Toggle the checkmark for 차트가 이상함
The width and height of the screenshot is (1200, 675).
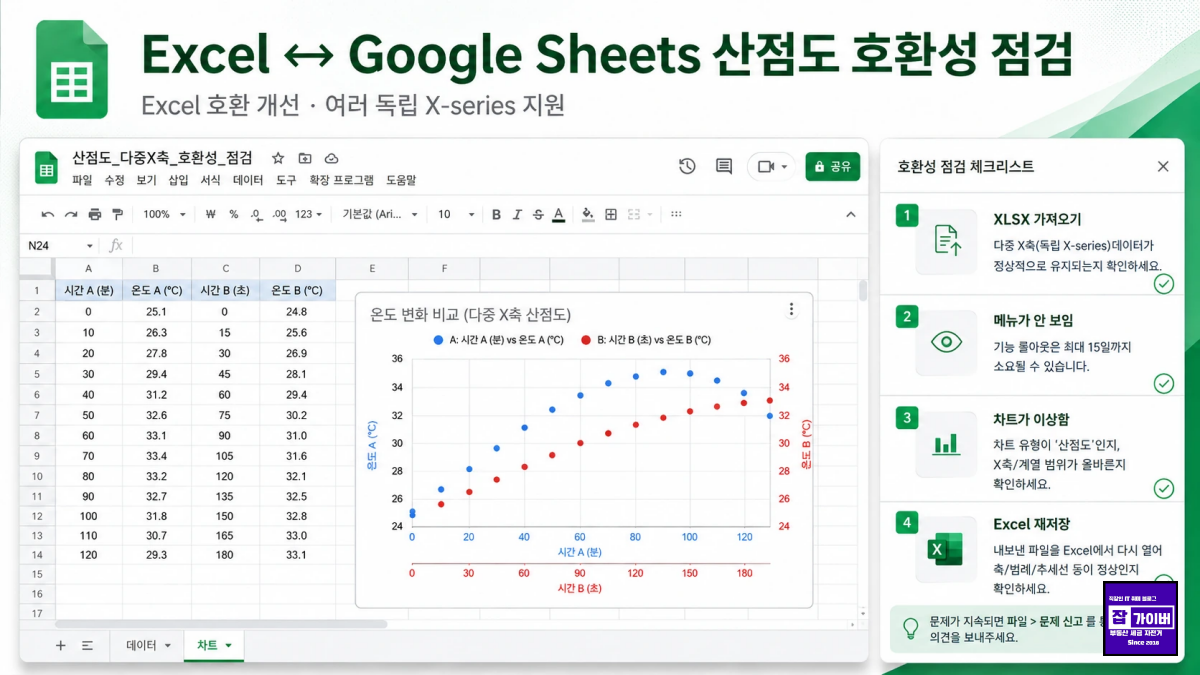click(1163, 488)
